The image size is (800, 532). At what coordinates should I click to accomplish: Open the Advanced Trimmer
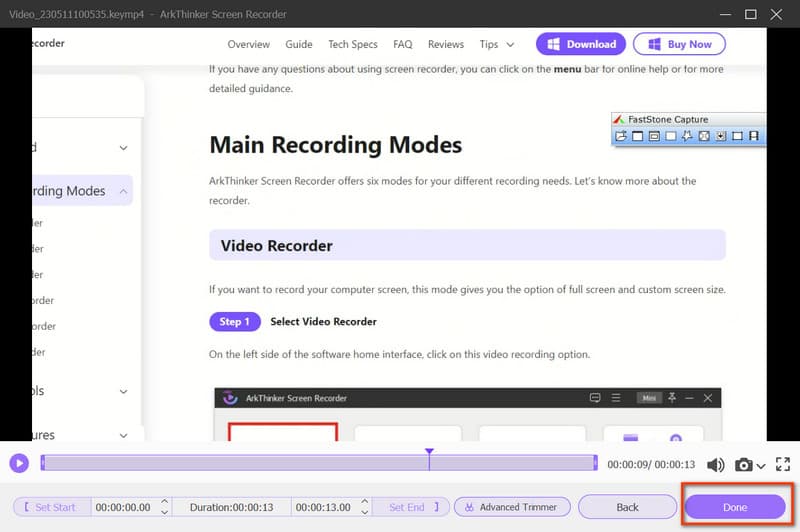click(512, 507)
